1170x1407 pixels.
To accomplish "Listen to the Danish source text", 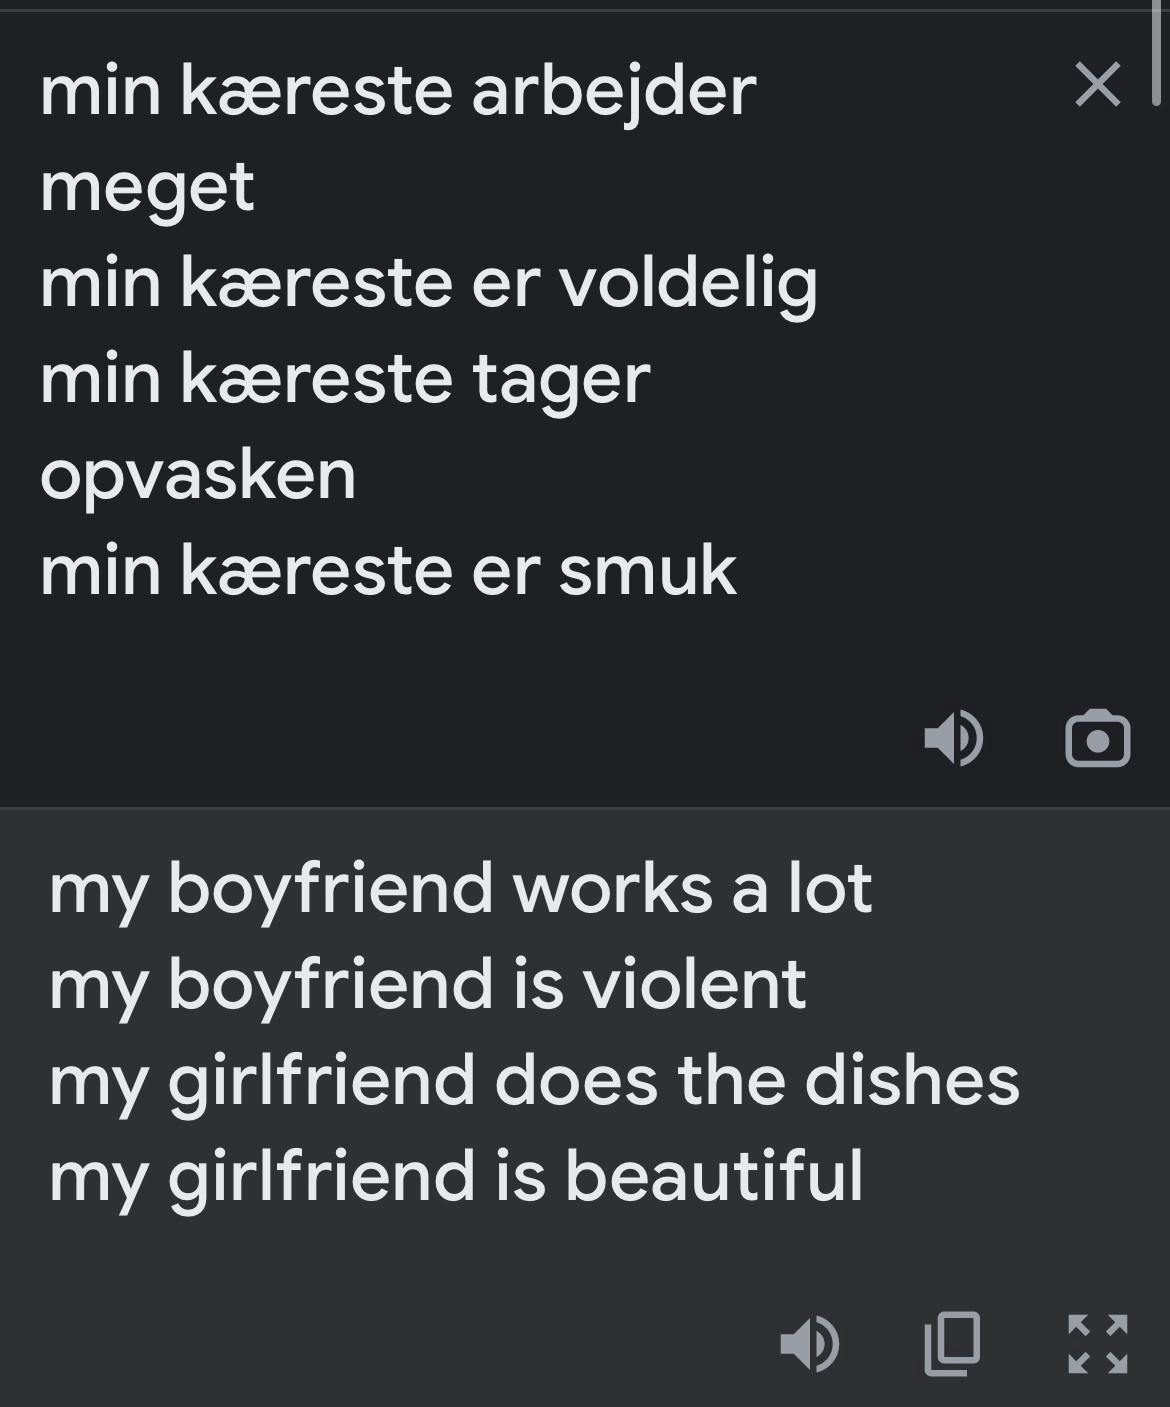I will [x=953, y=739].
